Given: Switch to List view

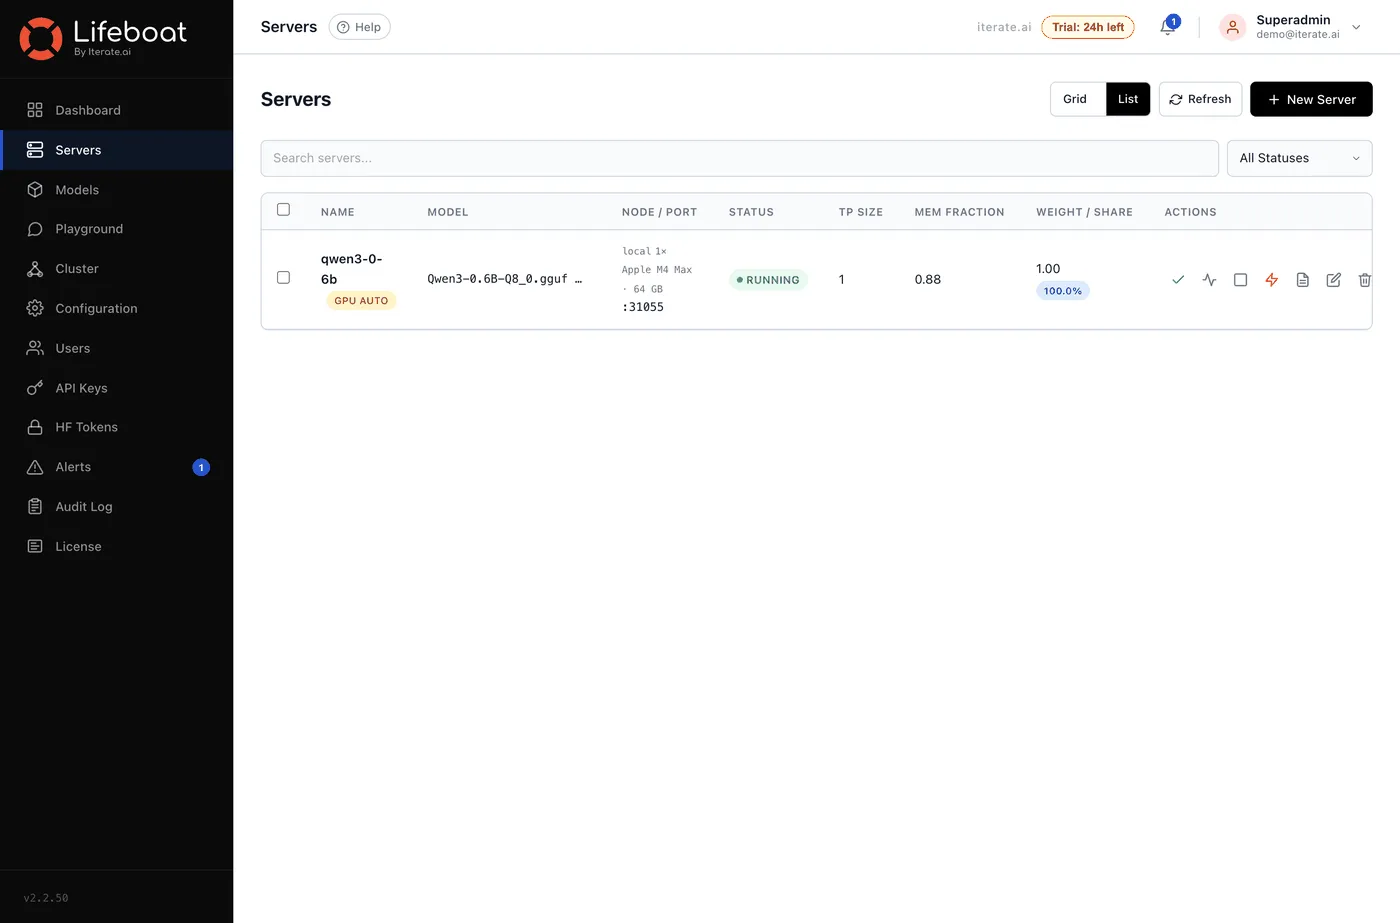Looking at the screenshot, I should point(1128,99).
